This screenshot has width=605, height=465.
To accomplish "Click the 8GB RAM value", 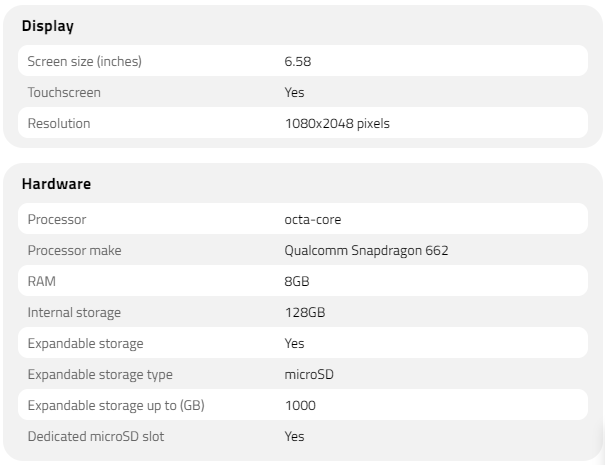I will [297, 281].
